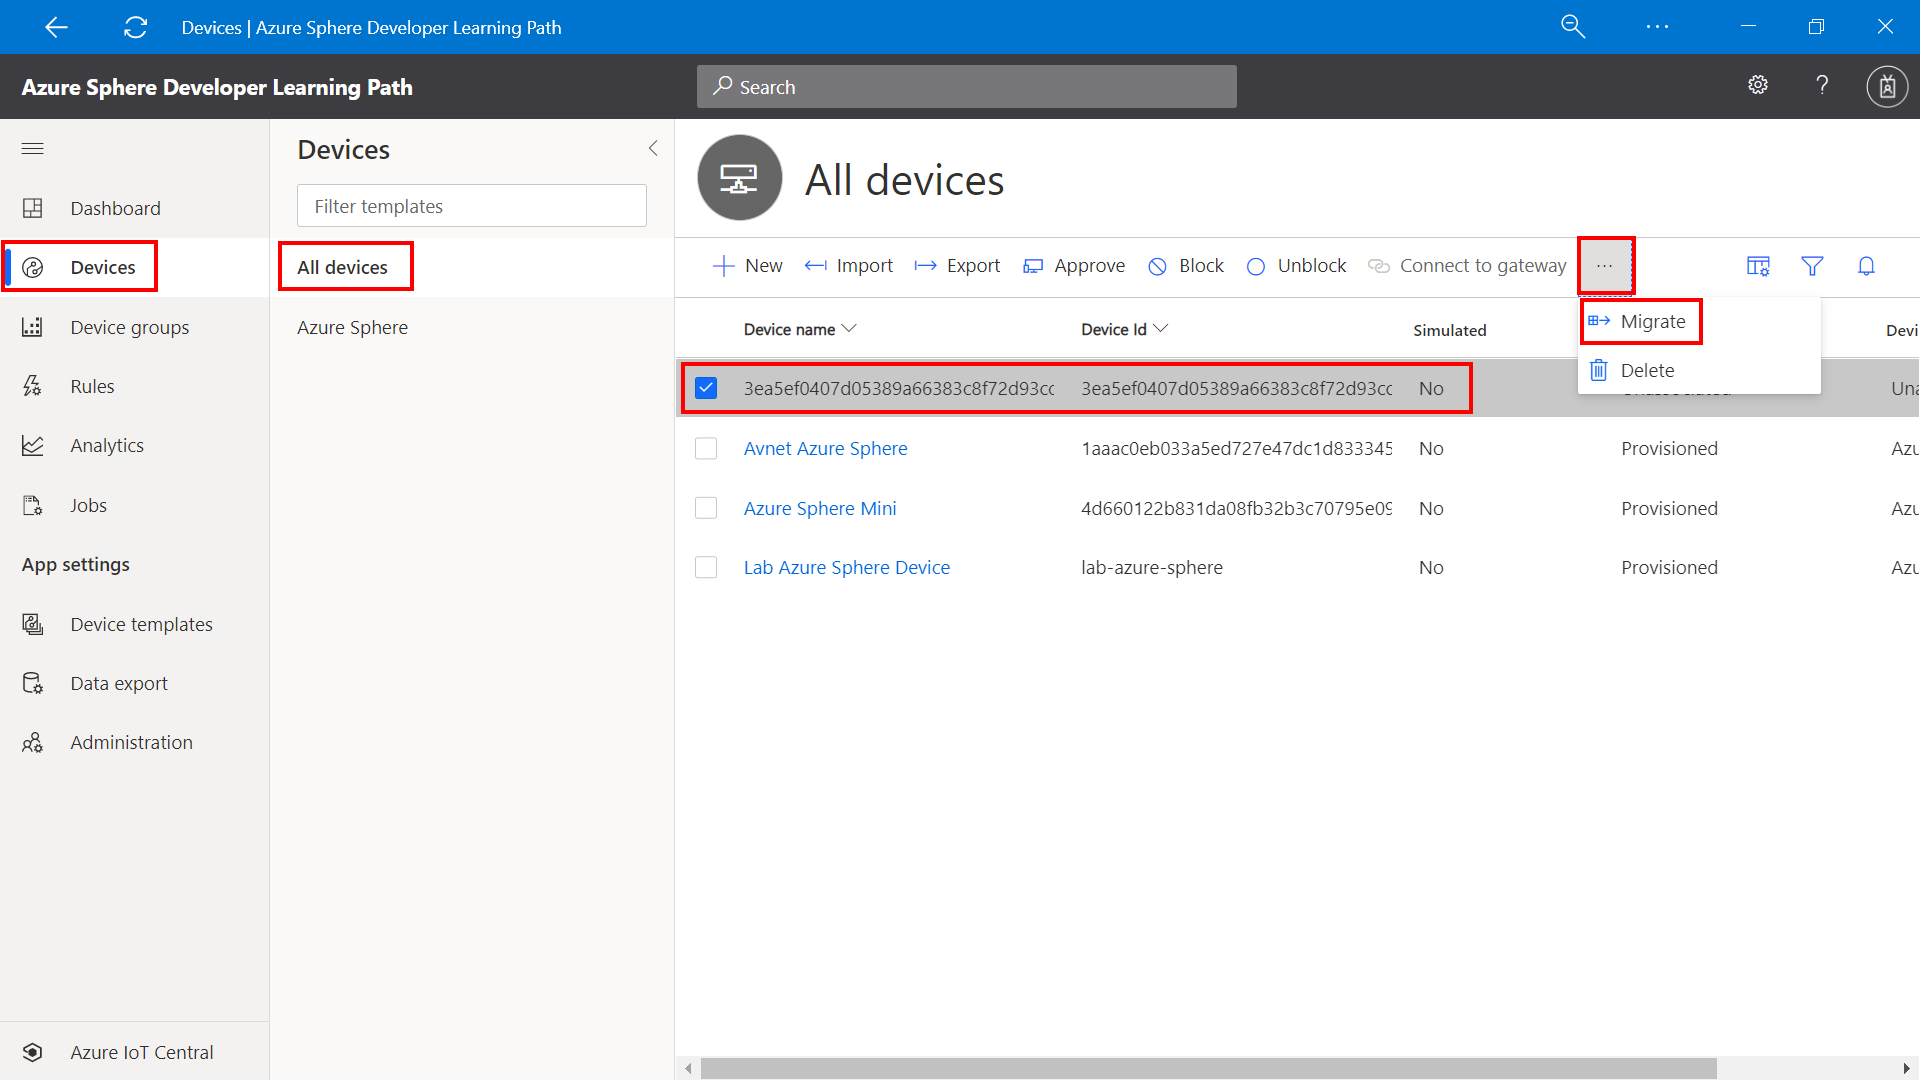The height and width of the screenshot is (1080, 1920).
Task: Select Migrate from the overflow menu
Action: pos(1652,322)
